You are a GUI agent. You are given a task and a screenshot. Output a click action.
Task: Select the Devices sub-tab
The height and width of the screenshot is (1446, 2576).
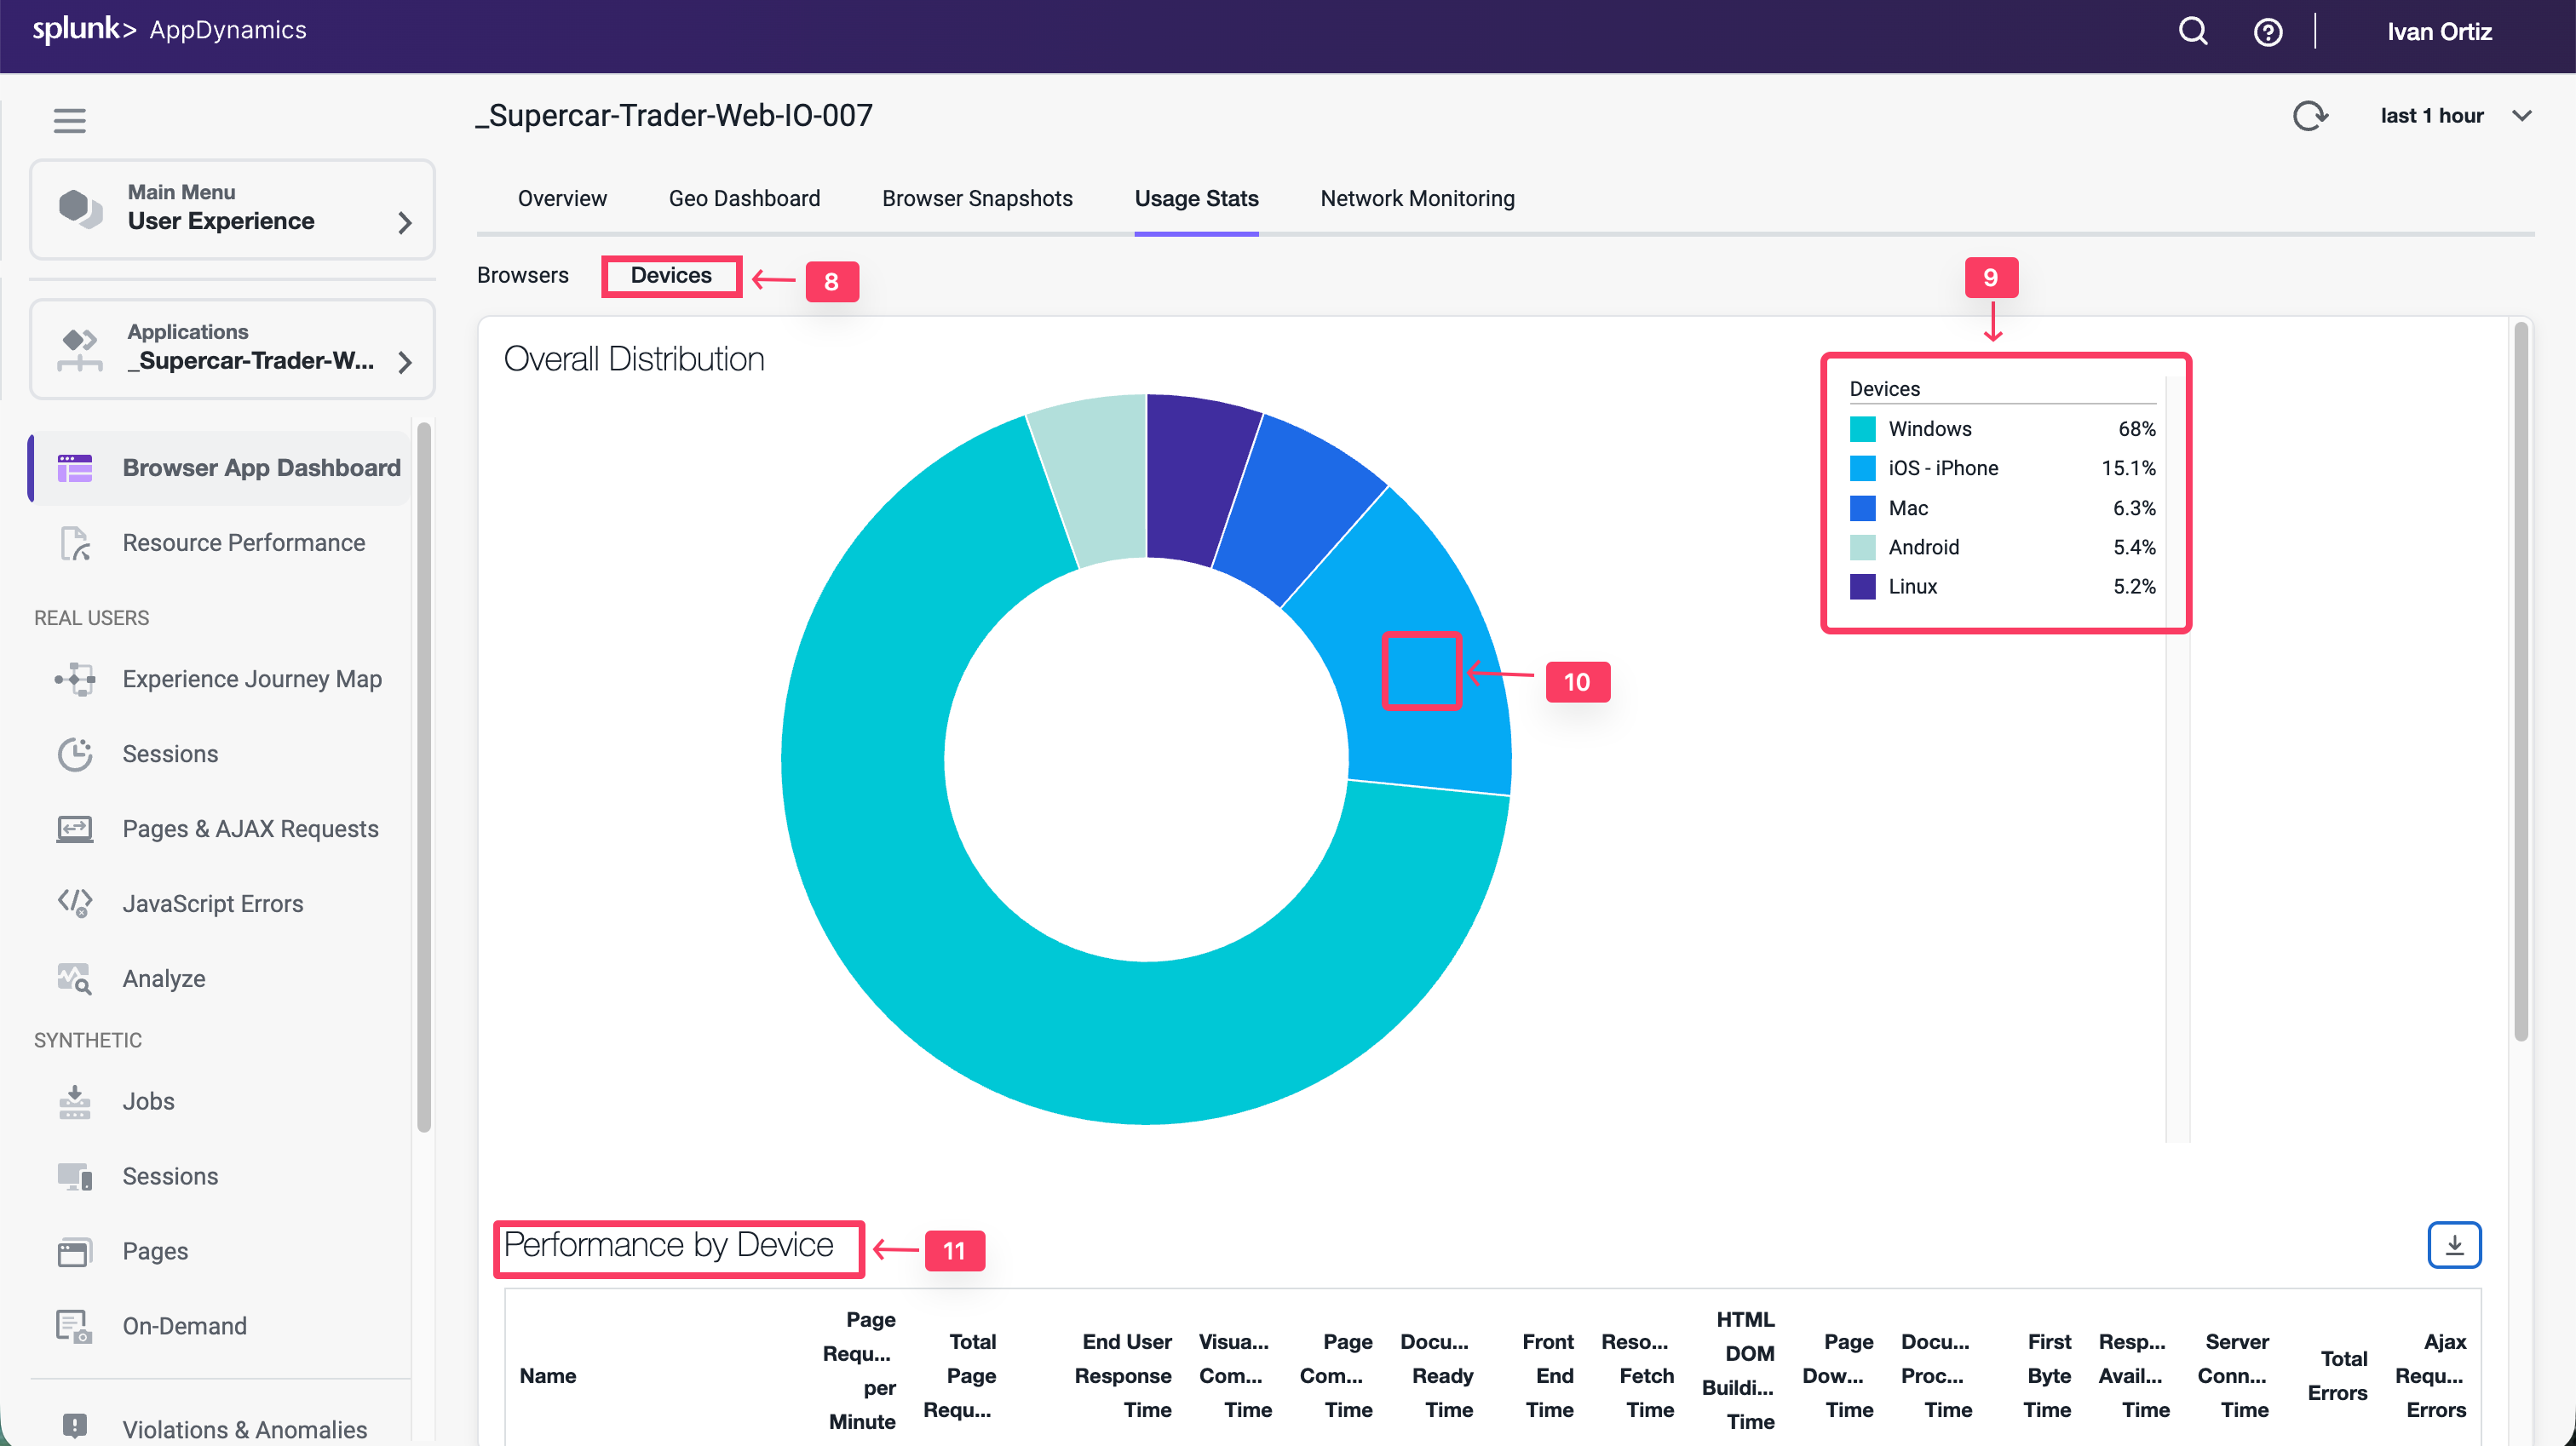tap(670, 275)
